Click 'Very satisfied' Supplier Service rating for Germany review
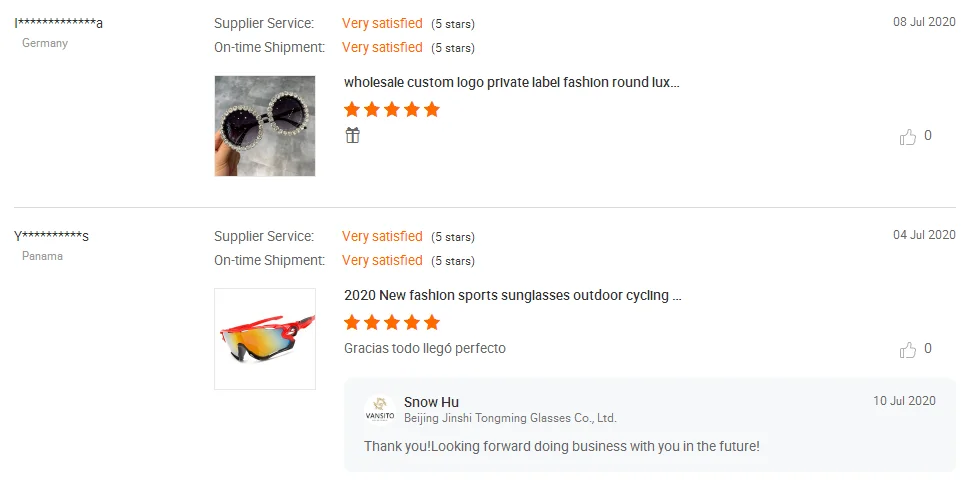This screenshot has height=492, width=970. (382, 23)
